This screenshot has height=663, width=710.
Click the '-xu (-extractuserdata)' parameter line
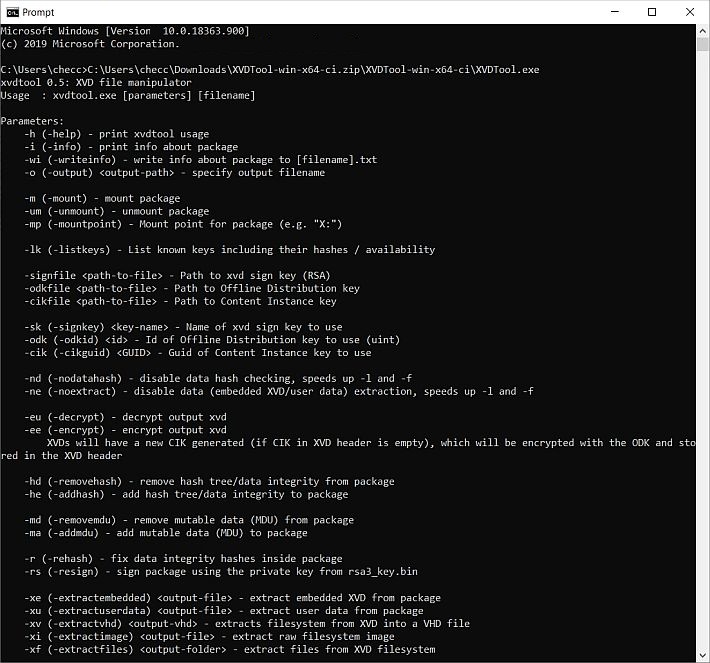[224, 610]
